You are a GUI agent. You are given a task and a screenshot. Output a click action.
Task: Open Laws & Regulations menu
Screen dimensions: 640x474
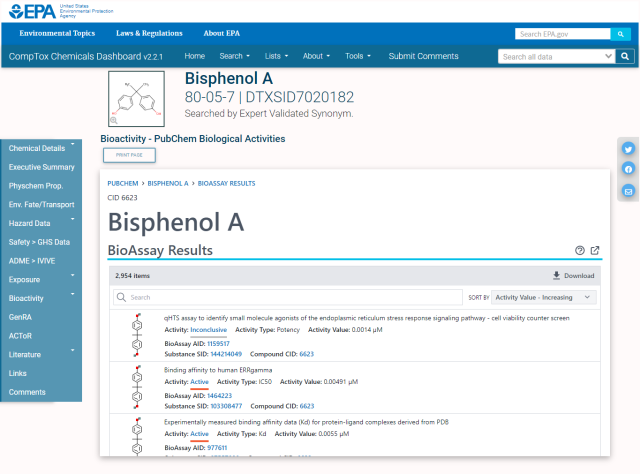(144, 33)
